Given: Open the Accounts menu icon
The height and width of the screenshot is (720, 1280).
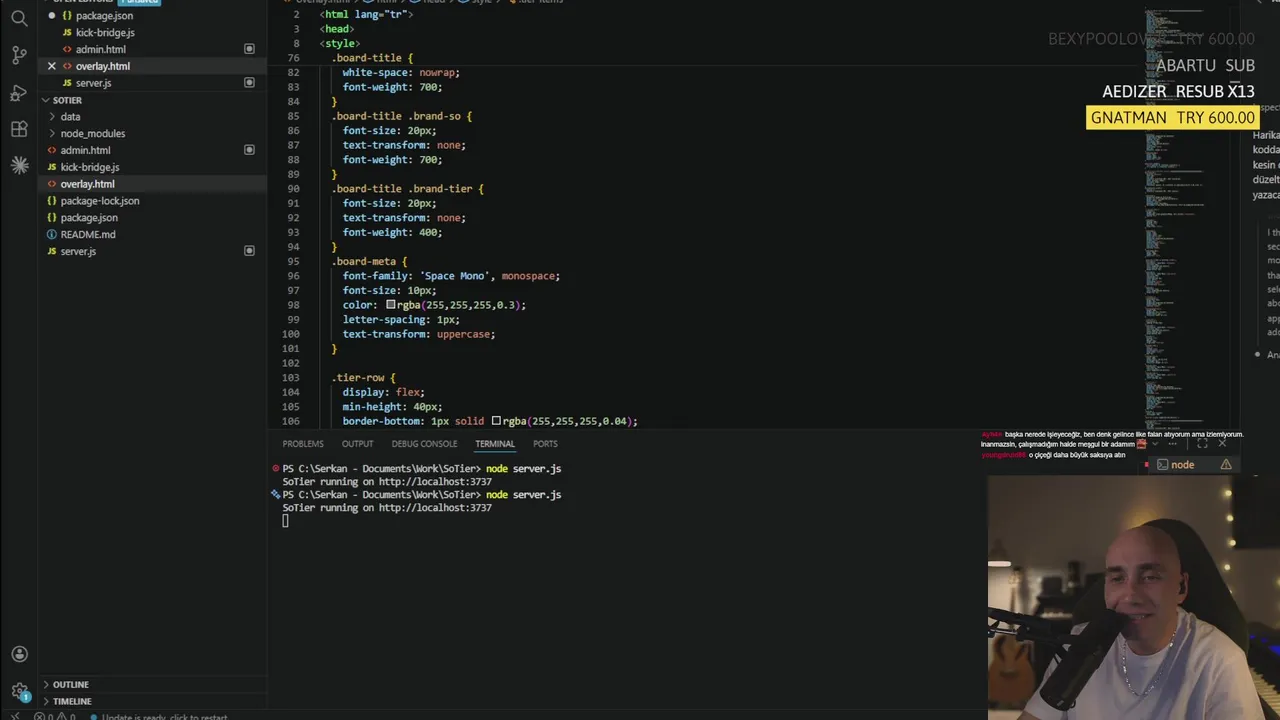Looking at the screenshot, I should (x=19, y=655).
